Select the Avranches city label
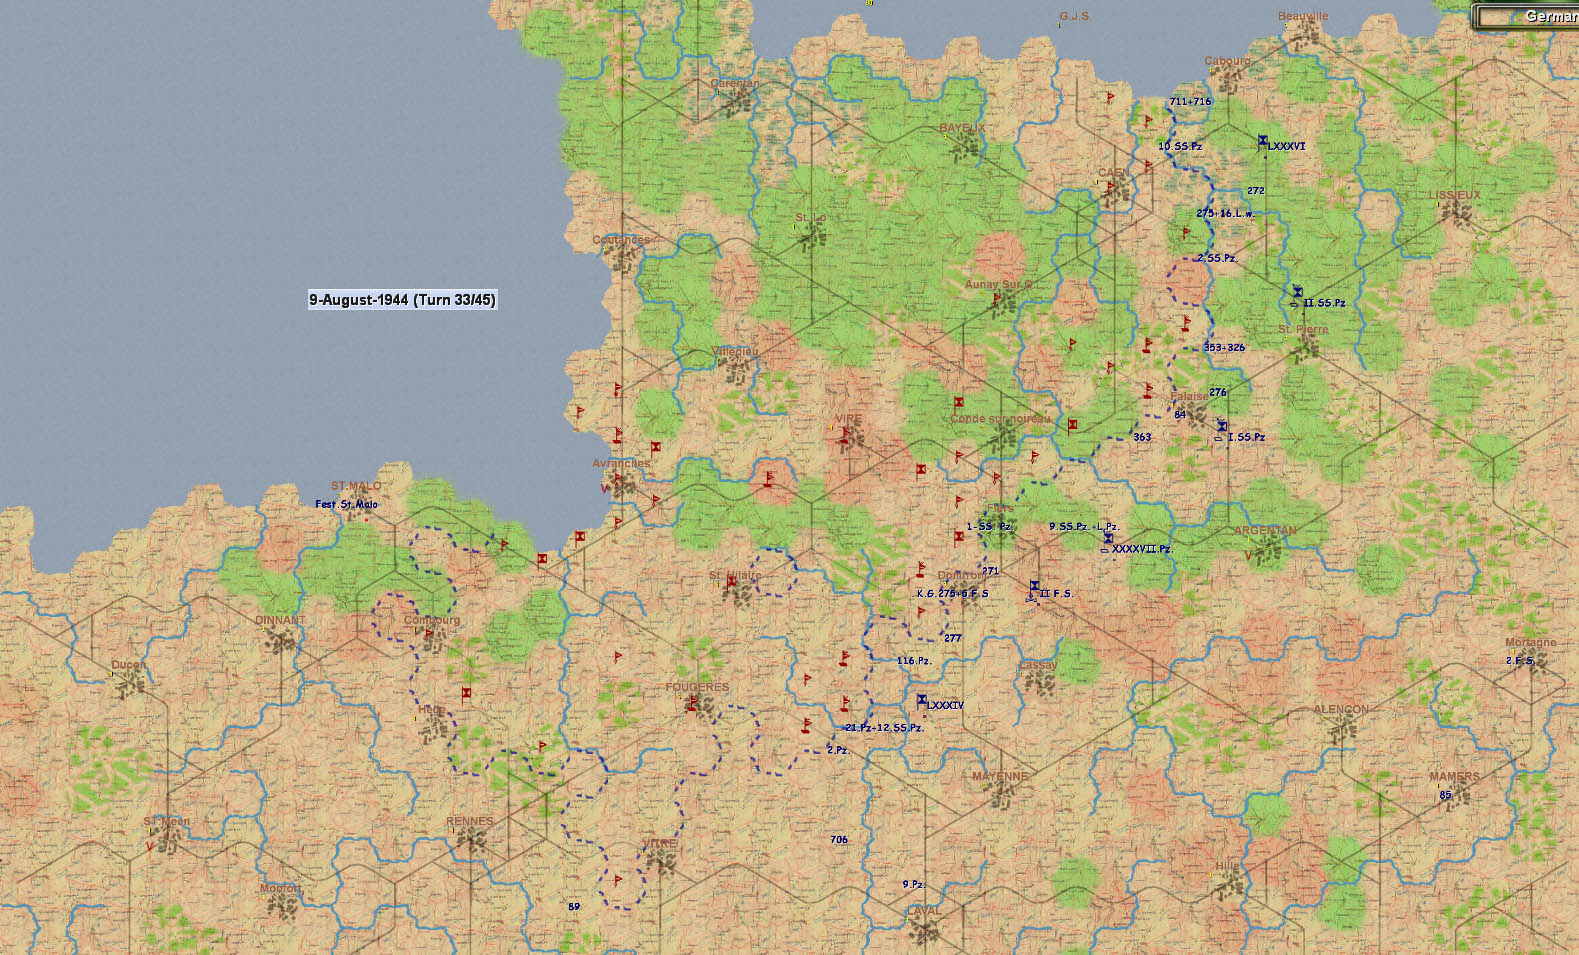Screen dimensions: 1579x955 pyautogui.click(x=621, y=463)
